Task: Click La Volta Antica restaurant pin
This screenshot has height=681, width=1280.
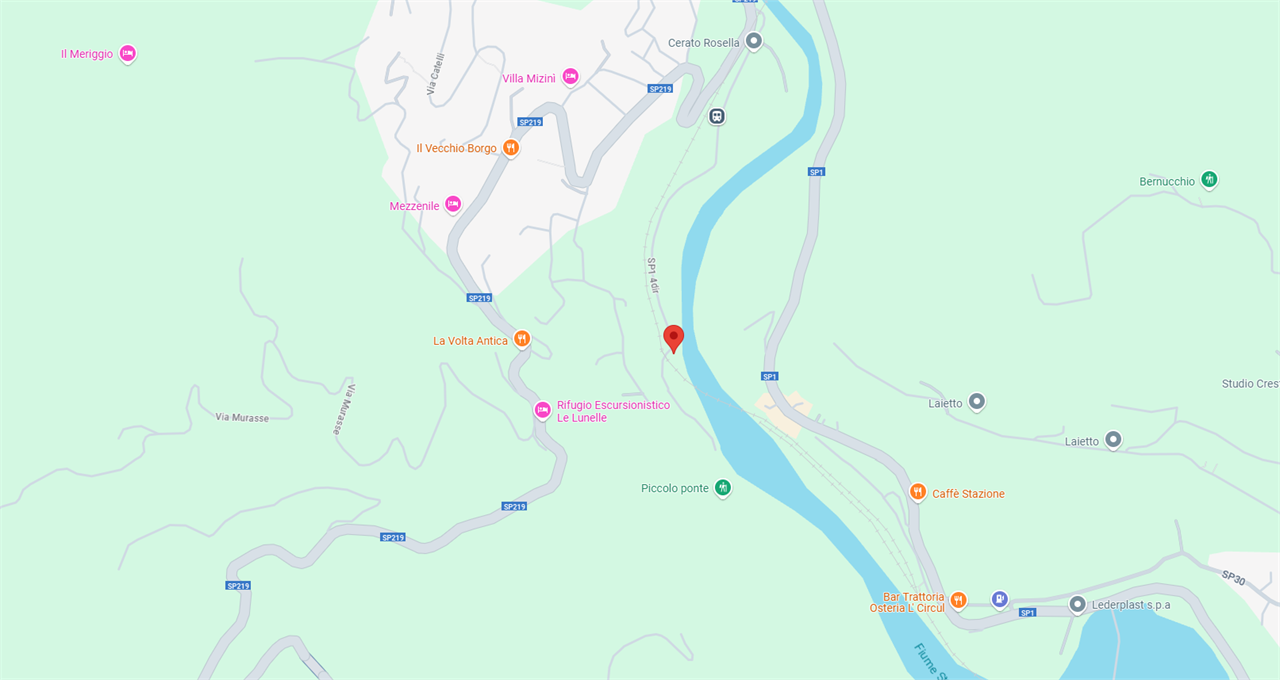Action: click(521, 340)
